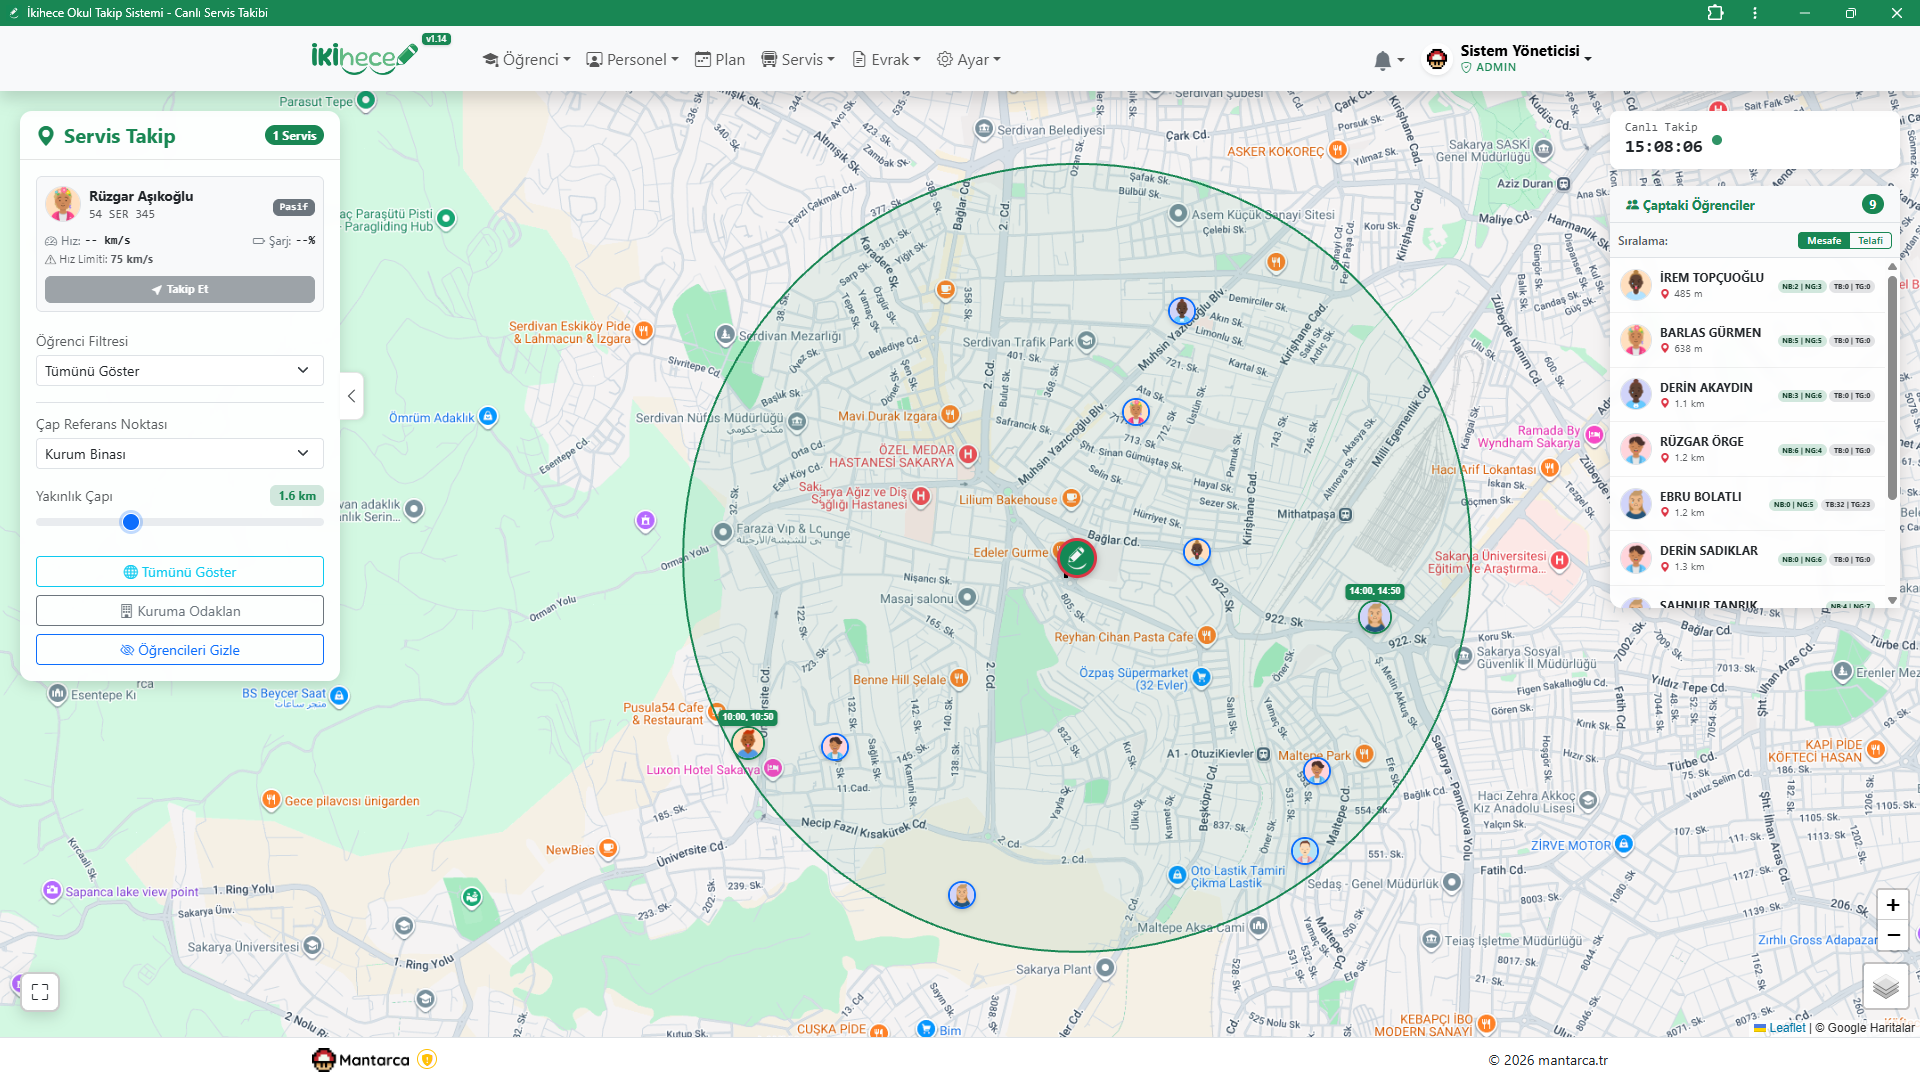1920x1080 pixels.
Task: Toggle Öğrencileri Gizle visibility button
Action: tap(180, 650)
